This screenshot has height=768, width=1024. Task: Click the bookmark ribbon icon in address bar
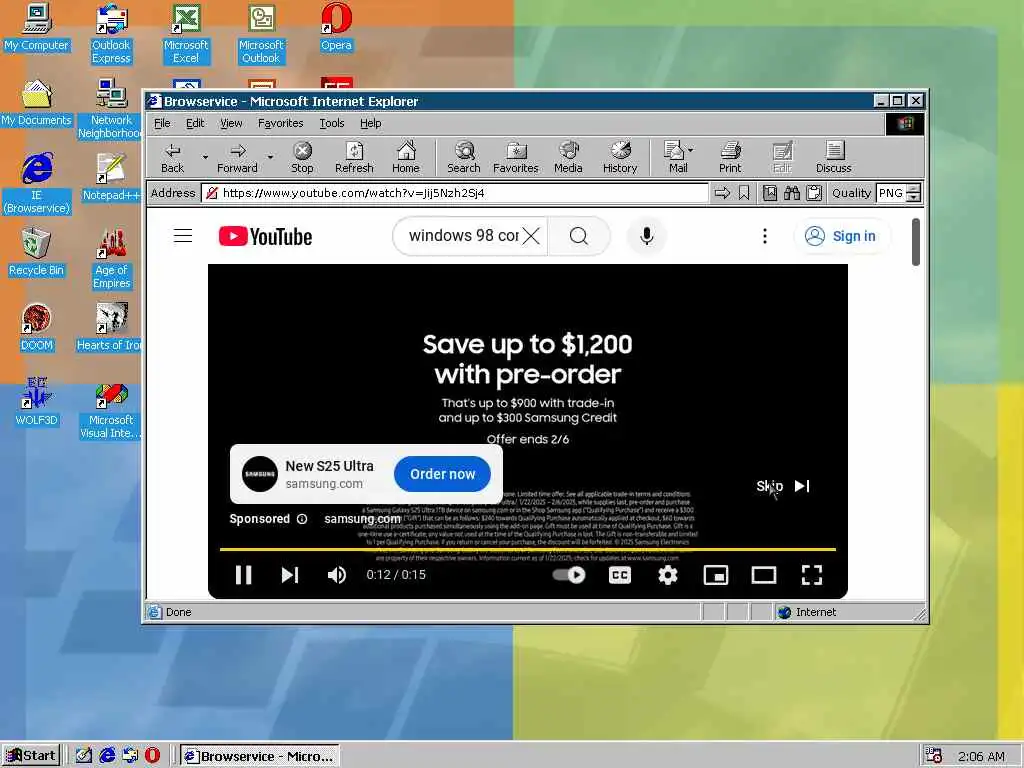(x=744, y=193)
